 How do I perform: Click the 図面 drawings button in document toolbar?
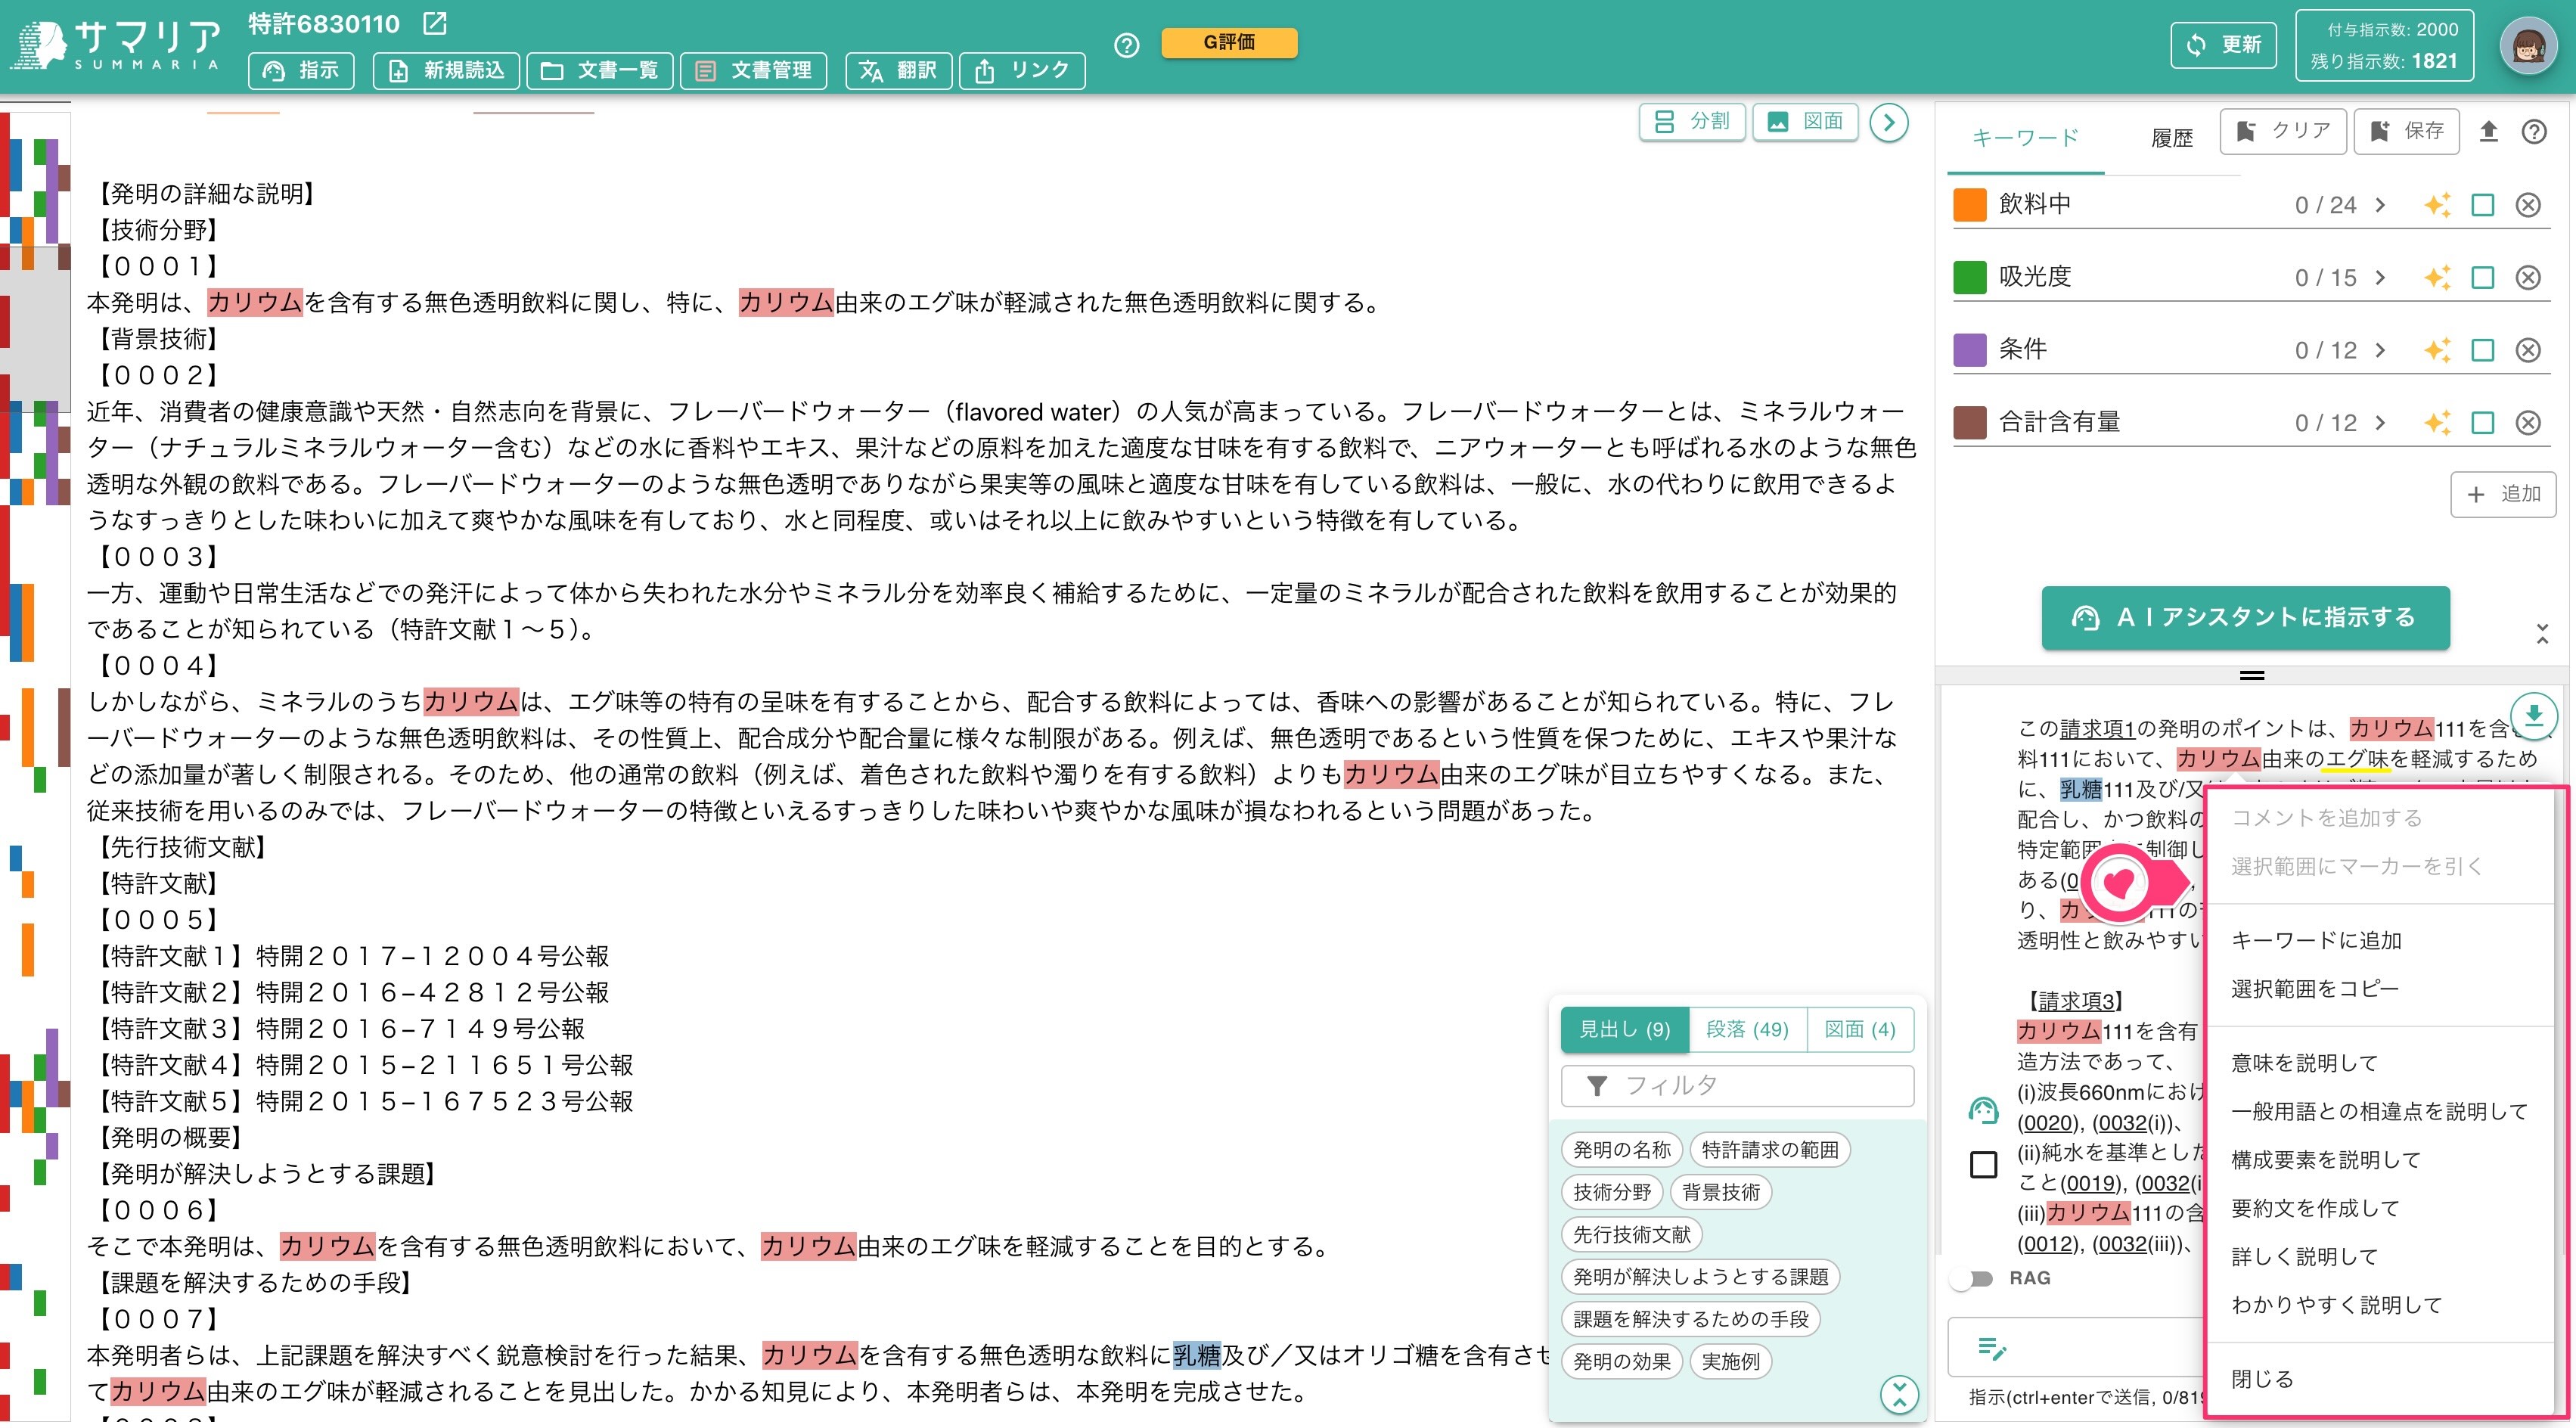[x=1805, y=122]
